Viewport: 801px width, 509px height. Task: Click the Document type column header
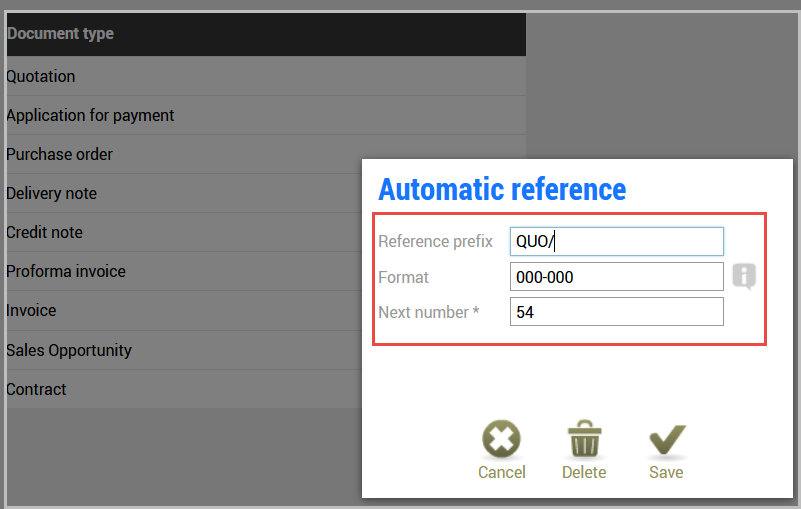click(266, 34)
